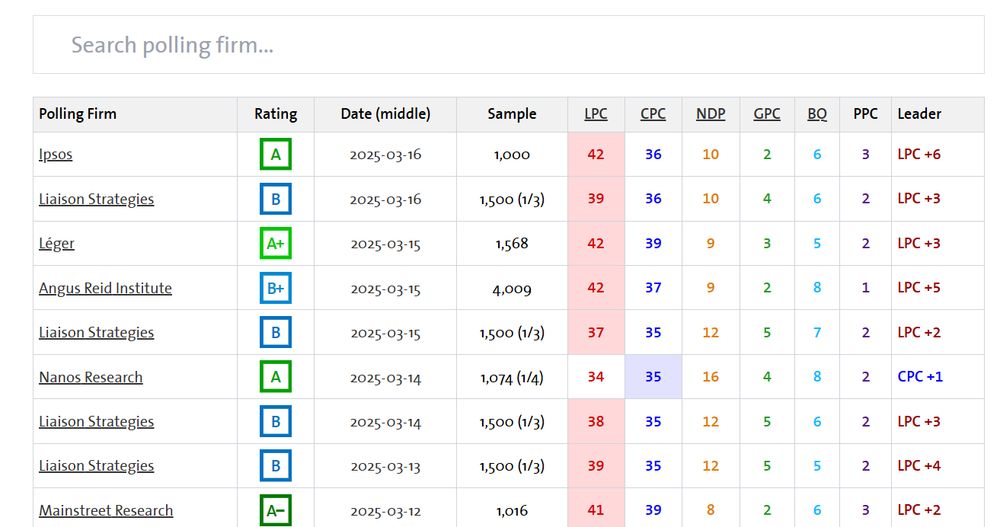Click the Liaison 2025-03-15 BQ value 7
The image size is (1000, 527).
pos(817,332)
